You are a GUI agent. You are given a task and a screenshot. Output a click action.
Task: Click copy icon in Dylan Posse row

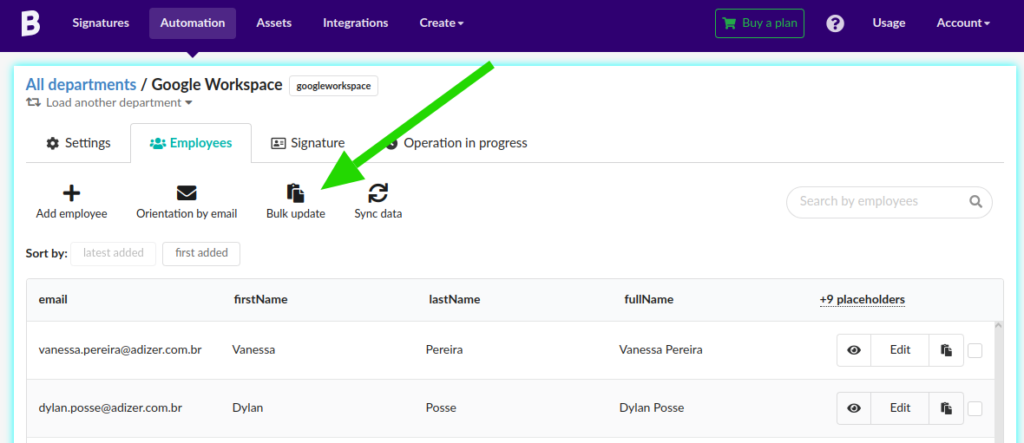pos(946,408)
